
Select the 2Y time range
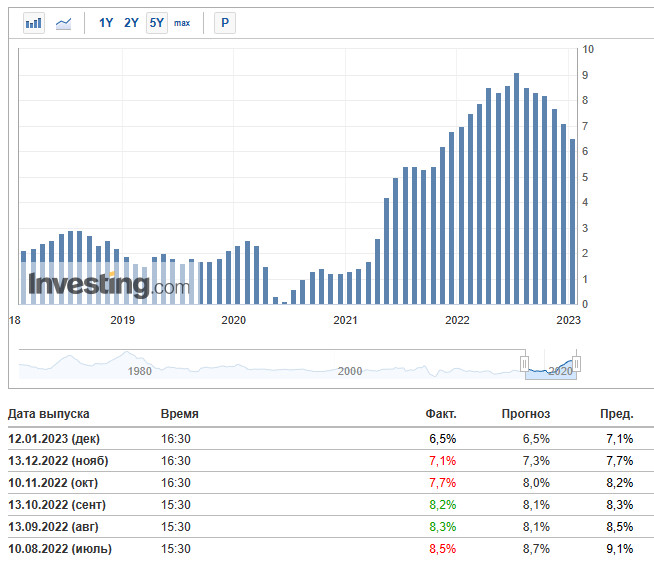[131, 23]
